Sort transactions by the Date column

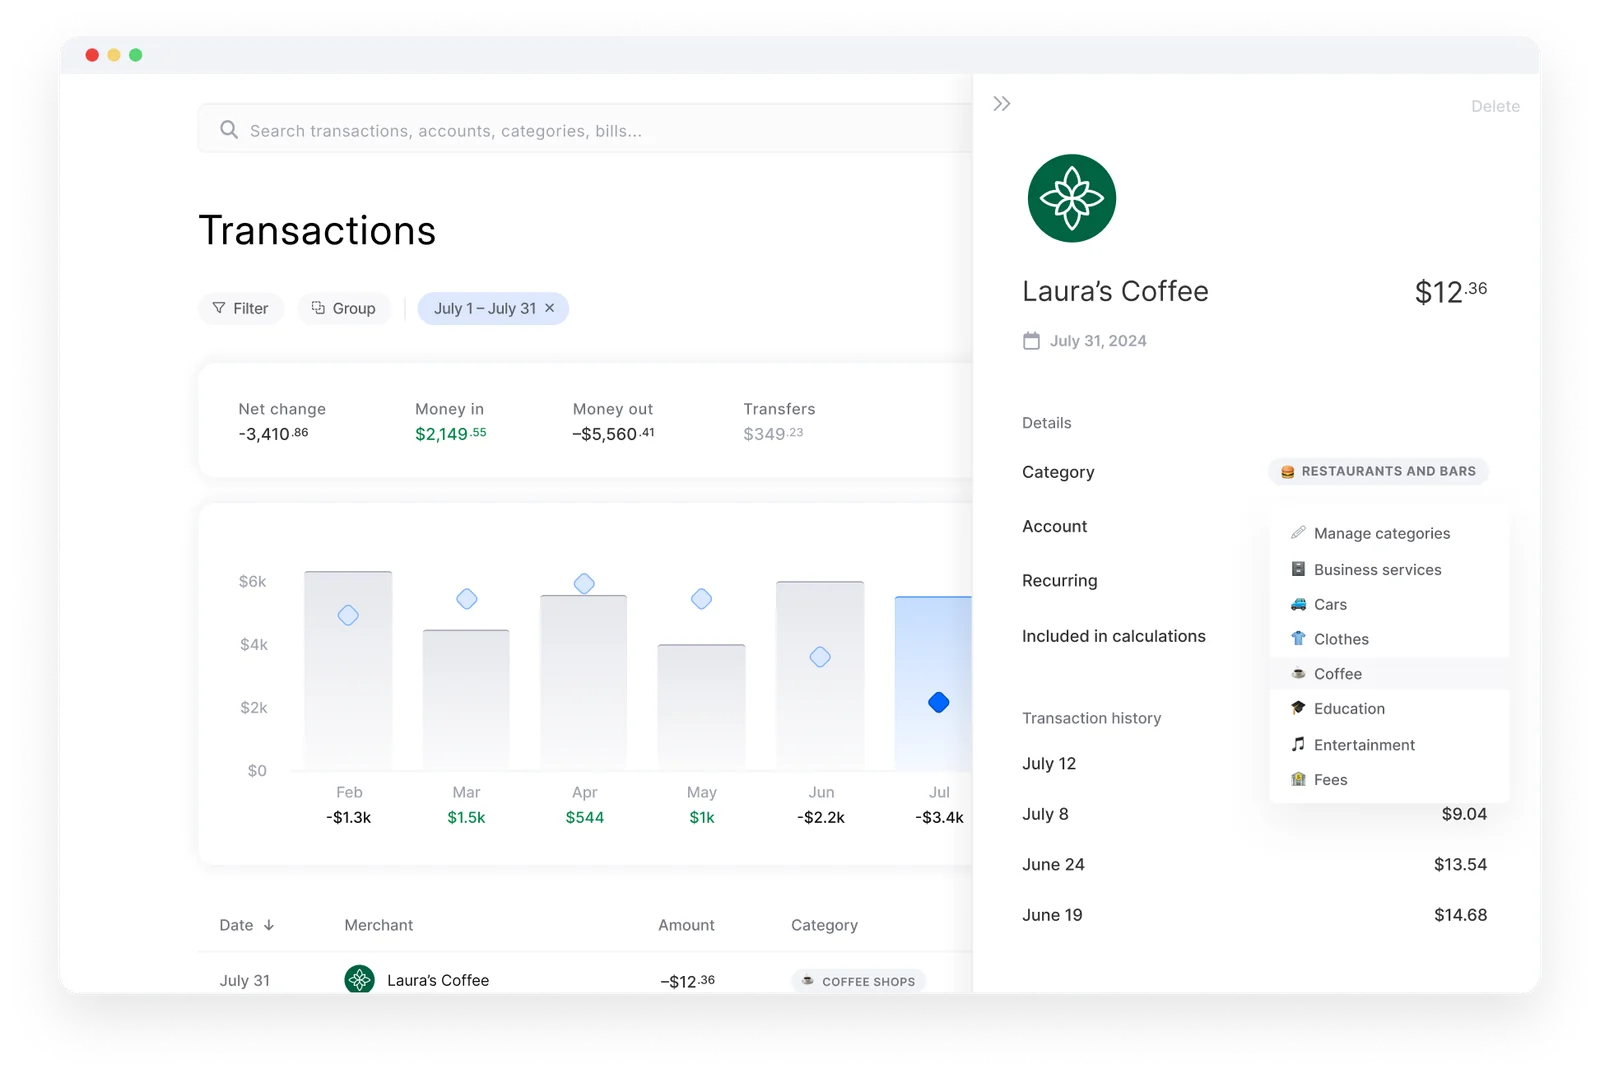coord(246,925)
